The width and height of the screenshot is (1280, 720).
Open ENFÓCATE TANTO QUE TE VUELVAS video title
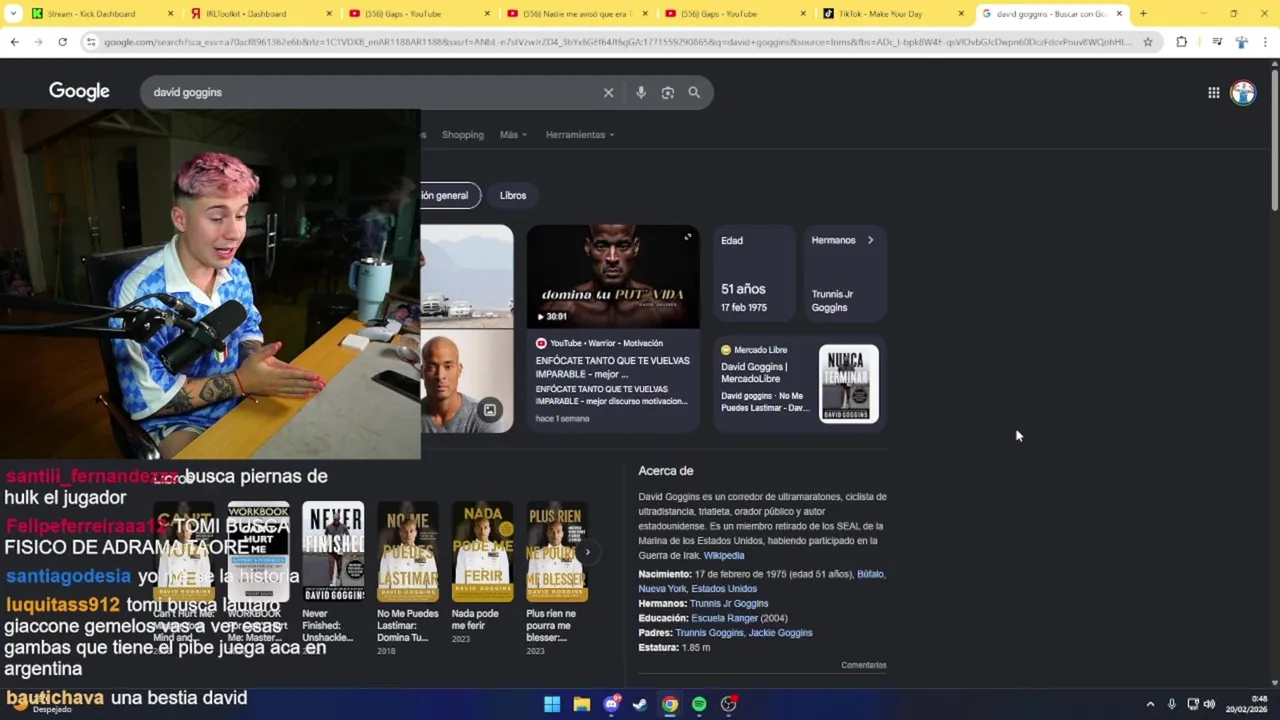(612, 366)
